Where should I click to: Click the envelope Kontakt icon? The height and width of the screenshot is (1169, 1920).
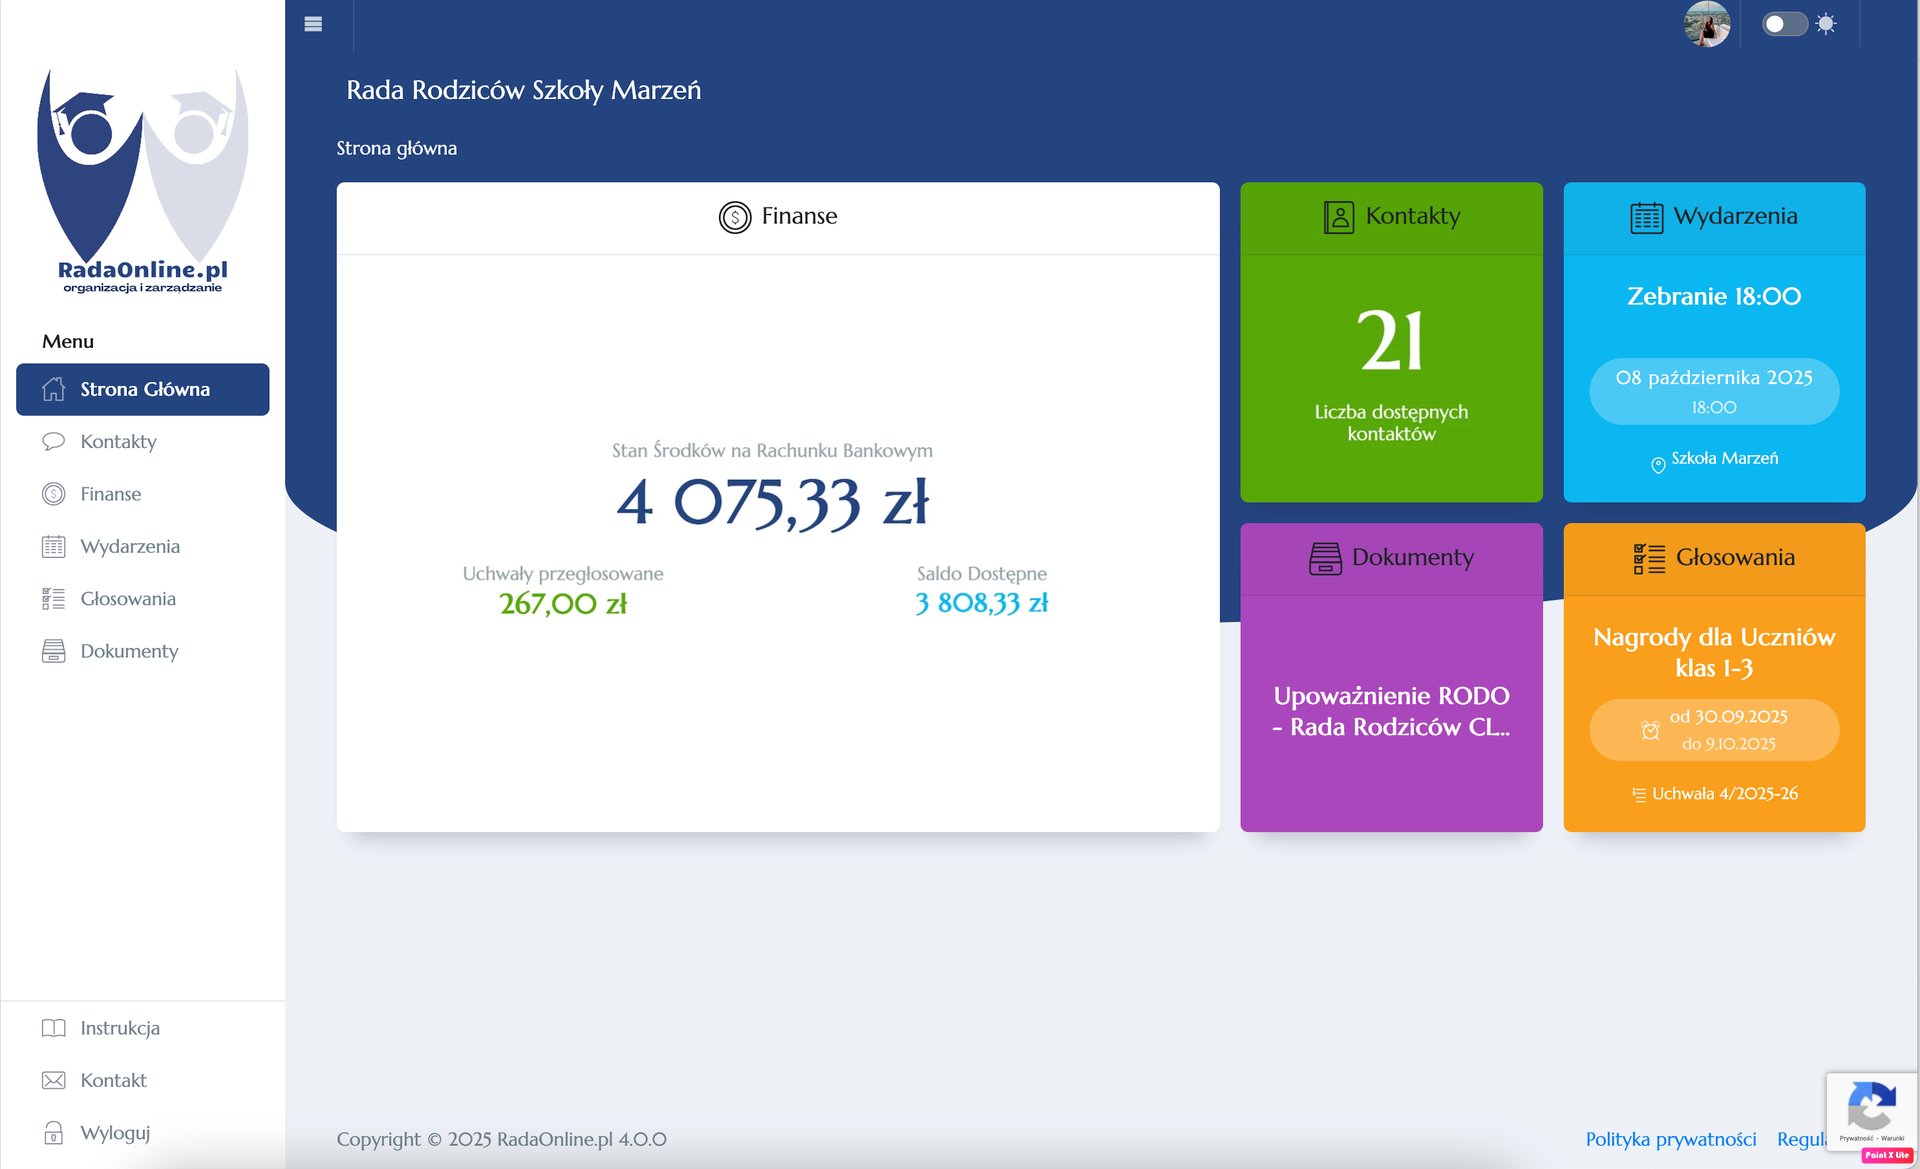(x=54, y=1080)
